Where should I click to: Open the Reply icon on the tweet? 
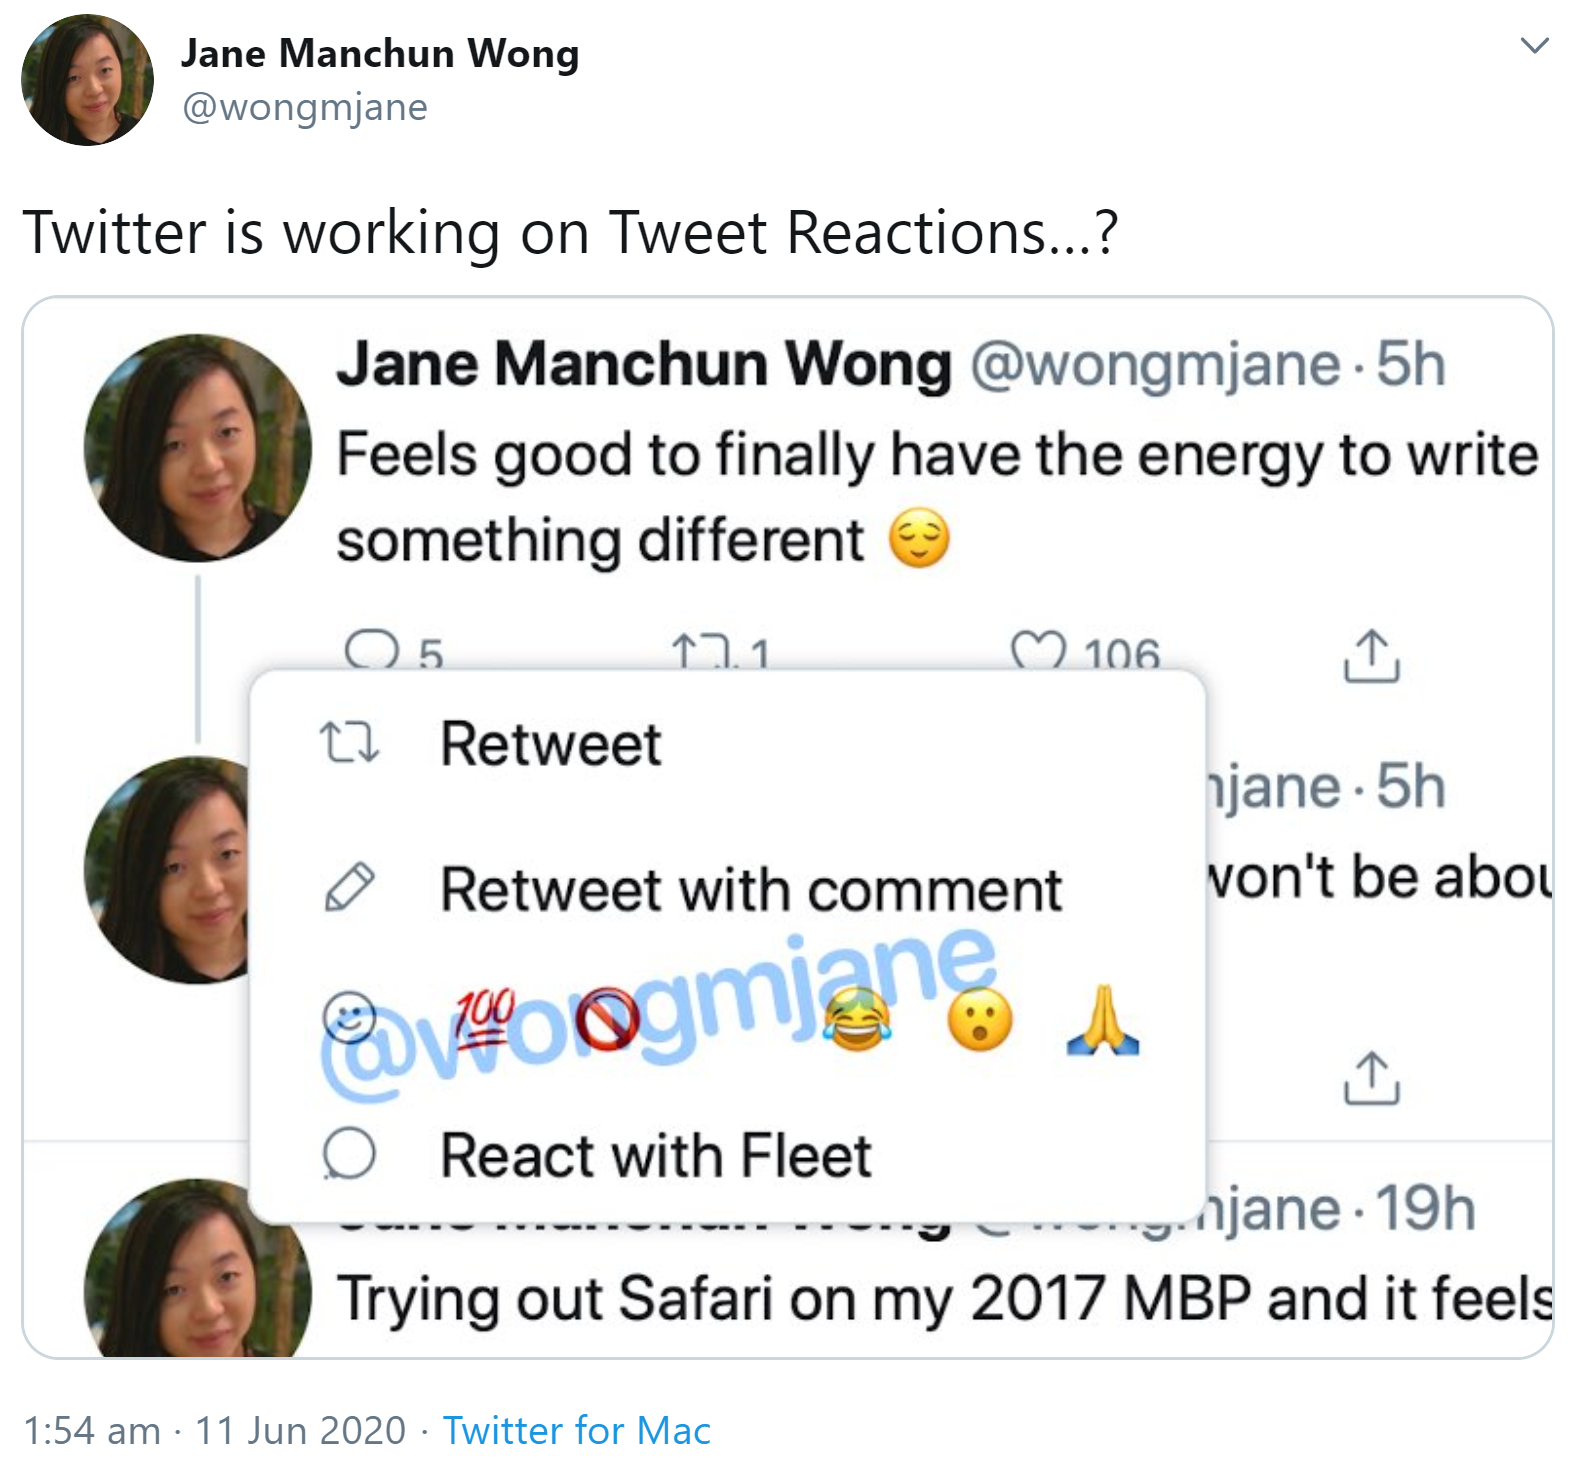[x=373, y=651]
